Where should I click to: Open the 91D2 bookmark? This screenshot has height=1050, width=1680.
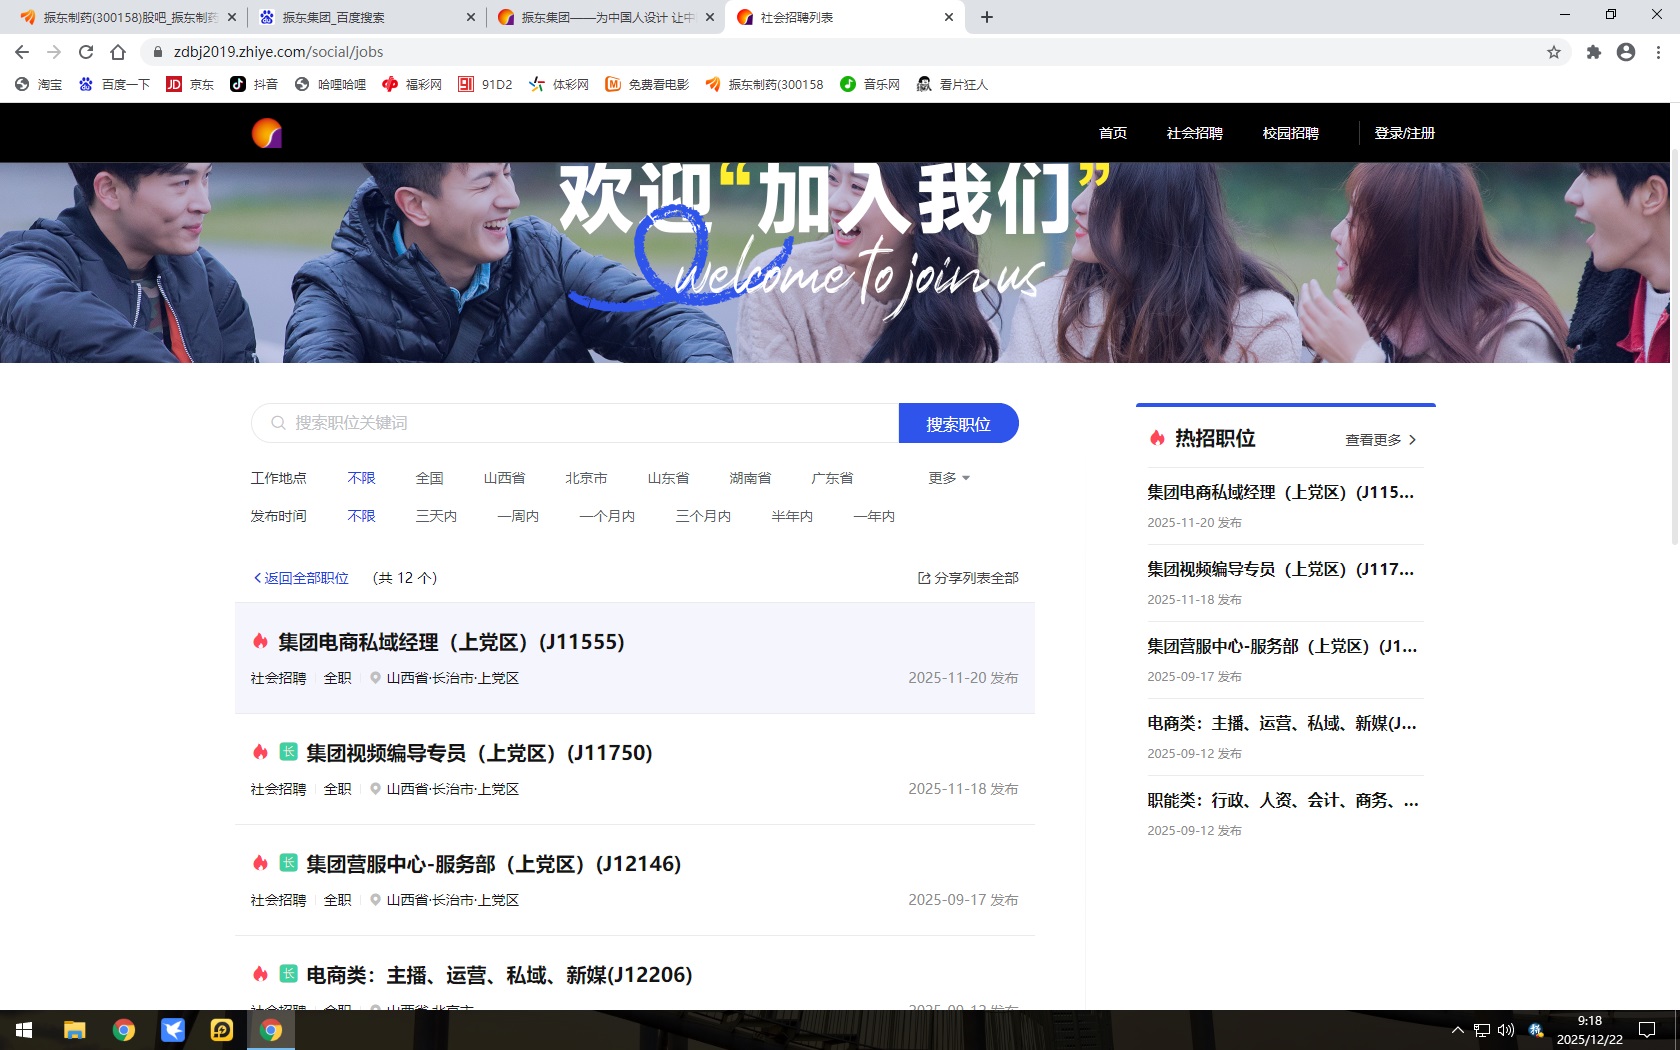click(x=485, y=84)
